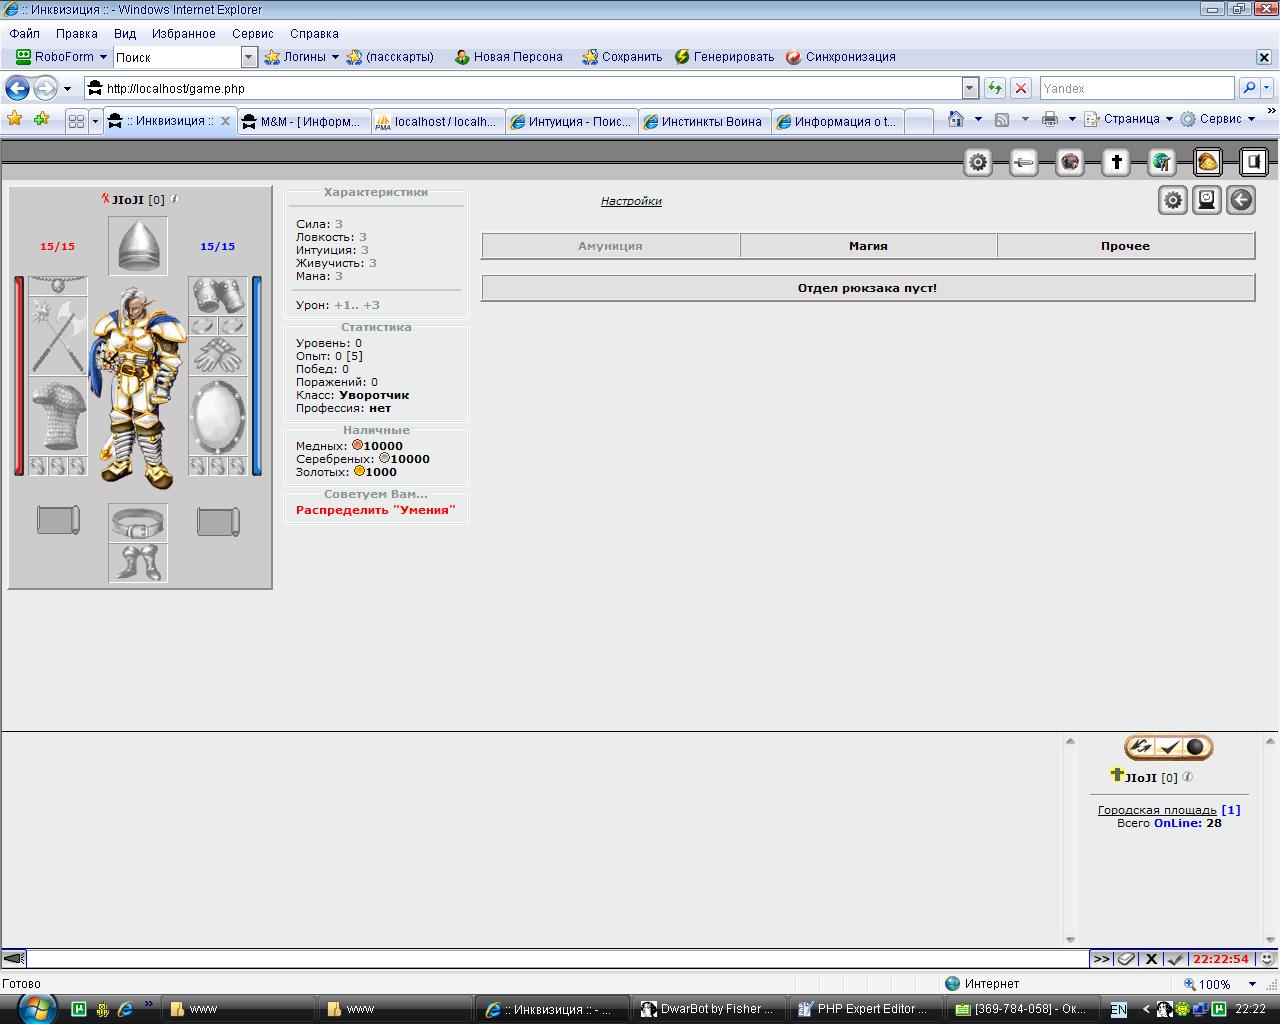Click the X icon in the chat bar

click(1151, 958)
